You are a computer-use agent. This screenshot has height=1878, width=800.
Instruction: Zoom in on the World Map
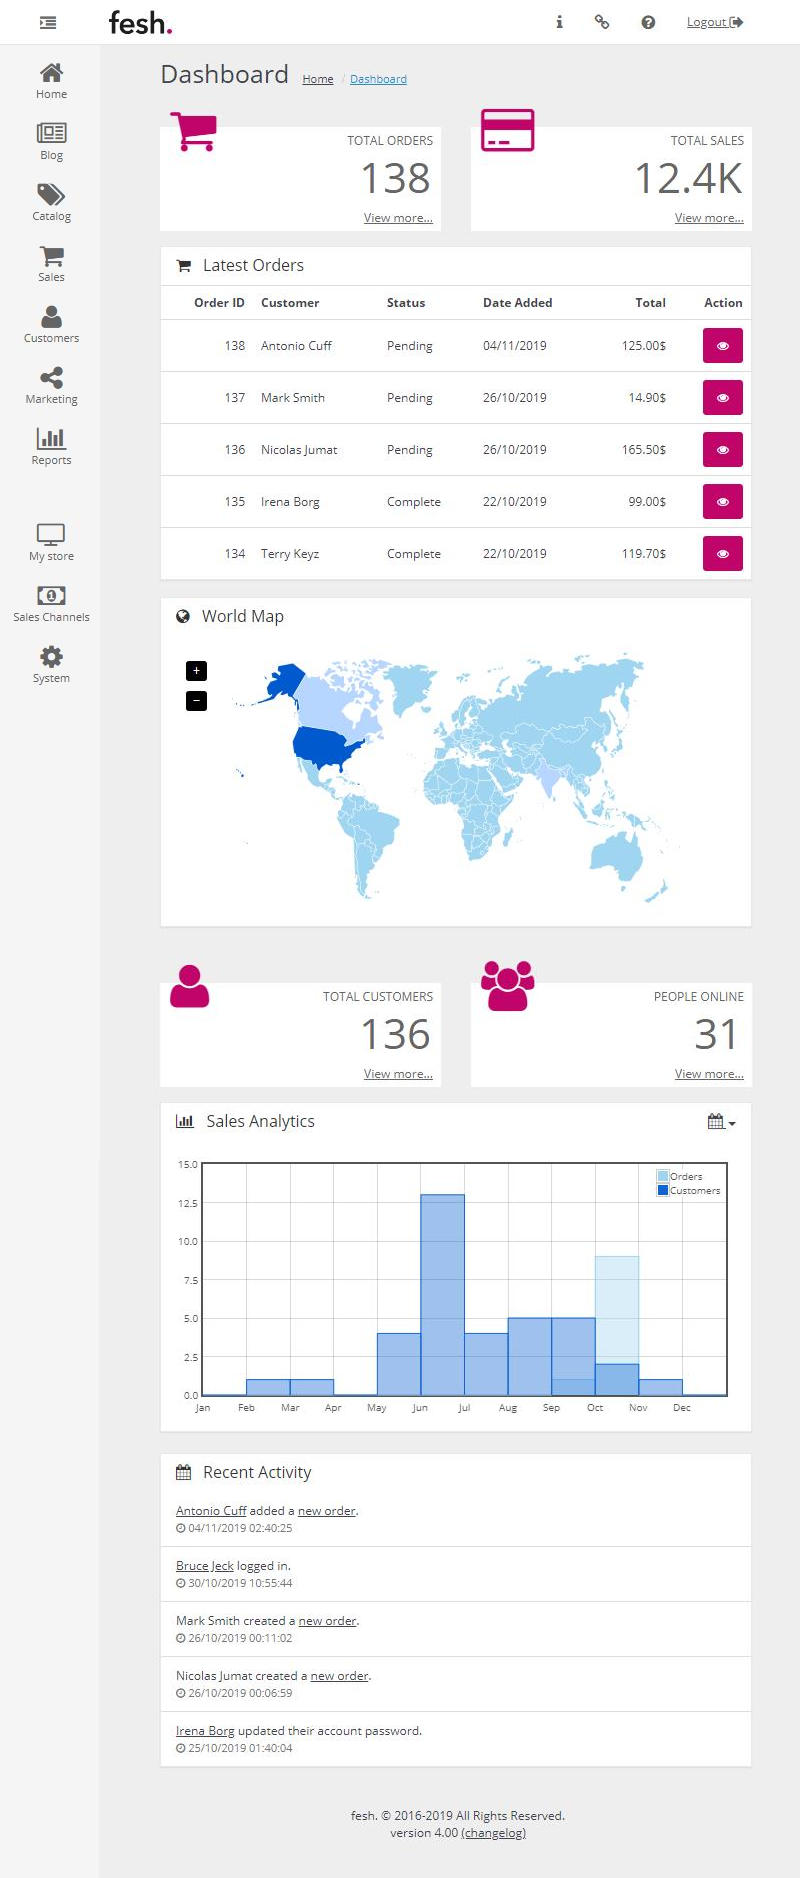click(x=196, y=671)
